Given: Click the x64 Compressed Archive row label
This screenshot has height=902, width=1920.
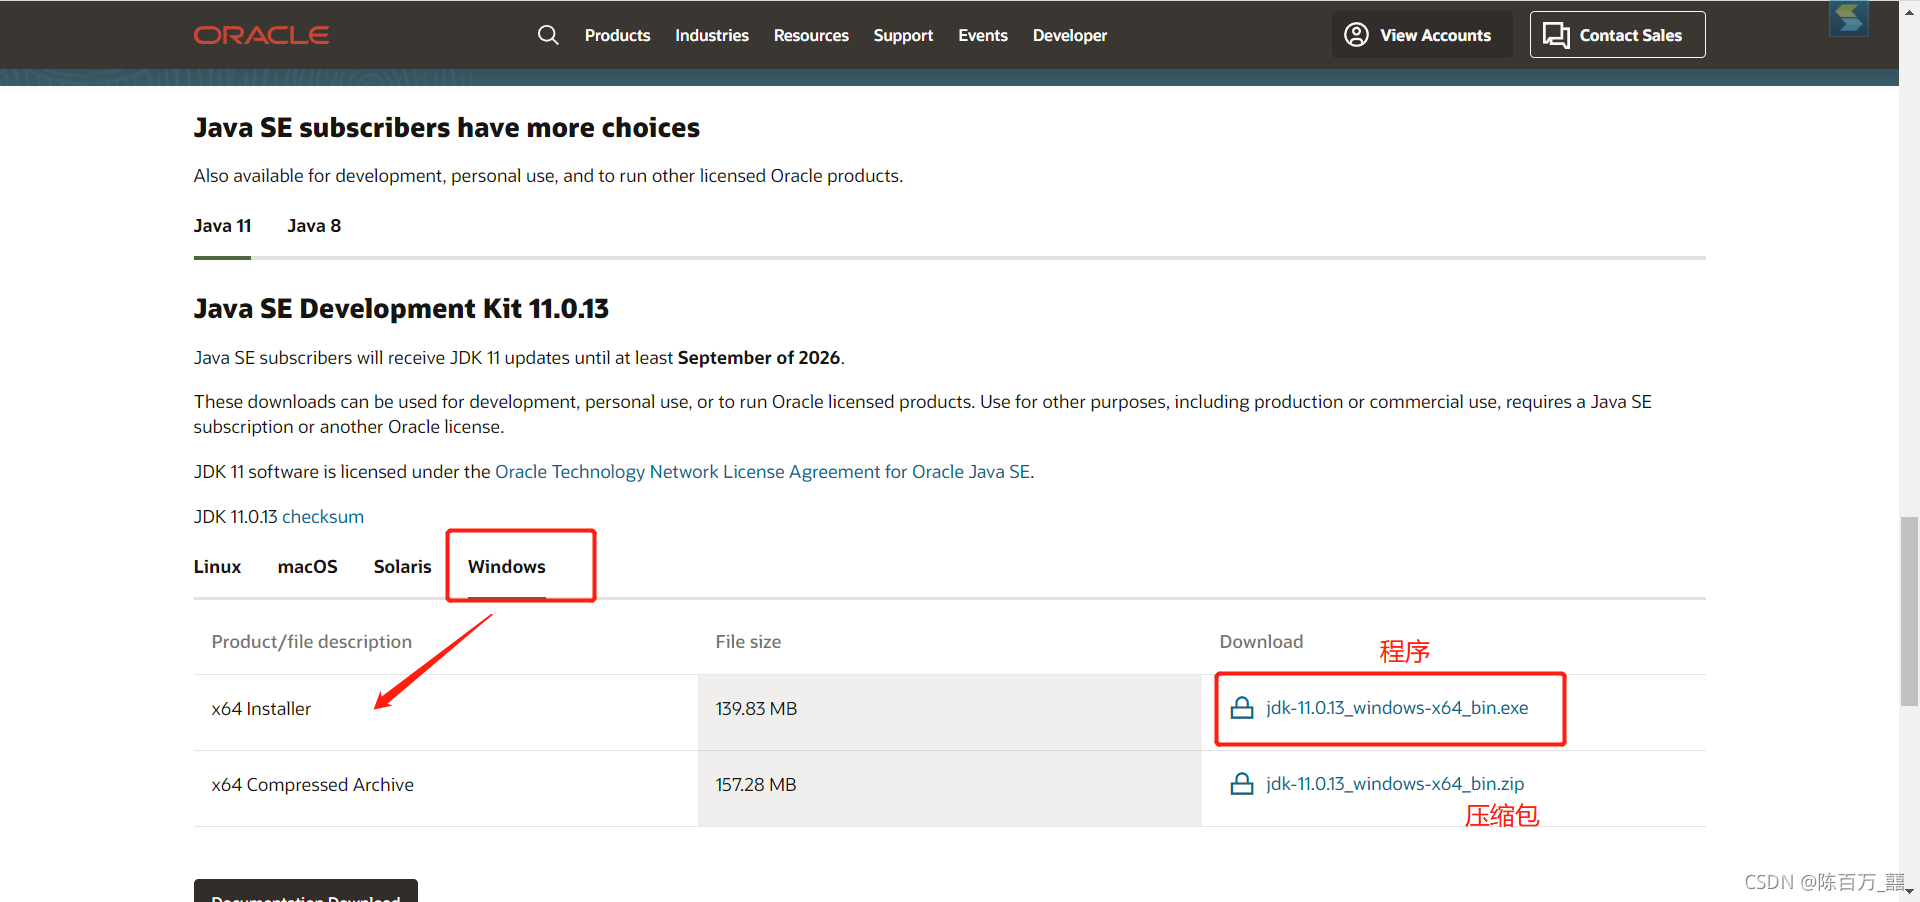Looking at the screenshot, I should [312, 785].
